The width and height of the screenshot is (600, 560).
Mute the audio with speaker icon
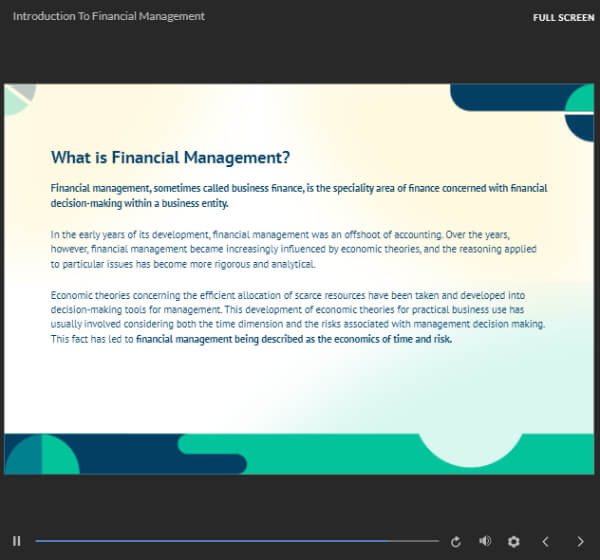click(x=485, y=541)
